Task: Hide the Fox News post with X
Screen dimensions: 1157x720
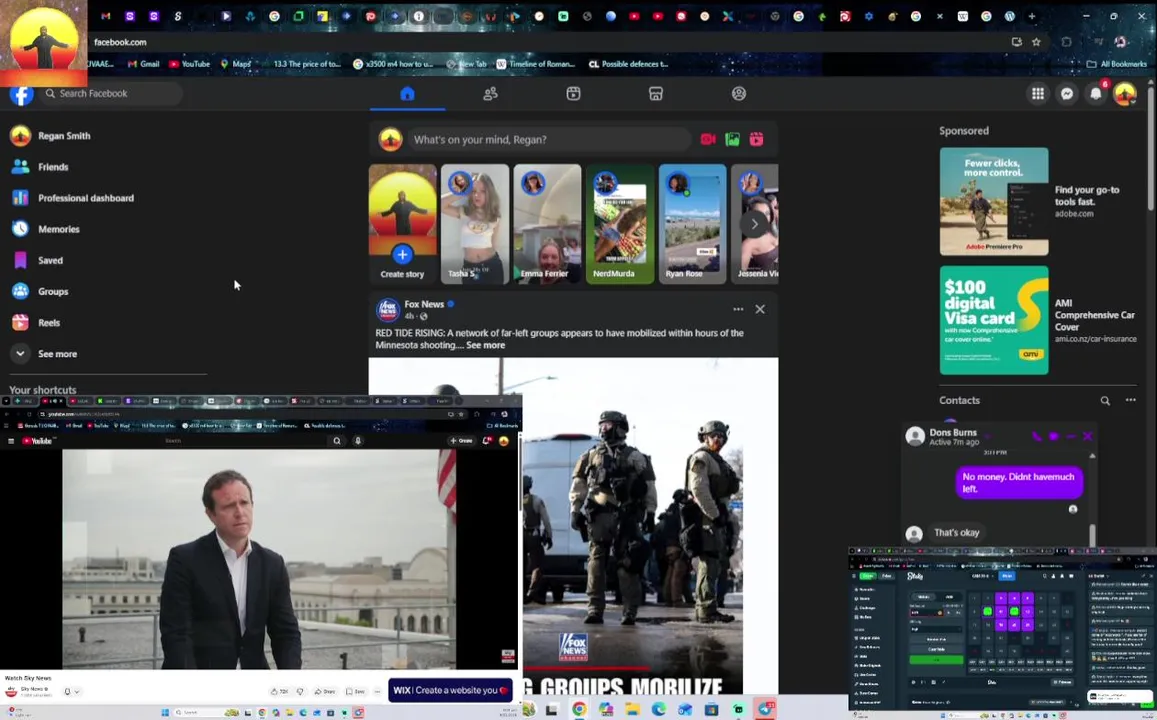Action: tap(760, 309)
